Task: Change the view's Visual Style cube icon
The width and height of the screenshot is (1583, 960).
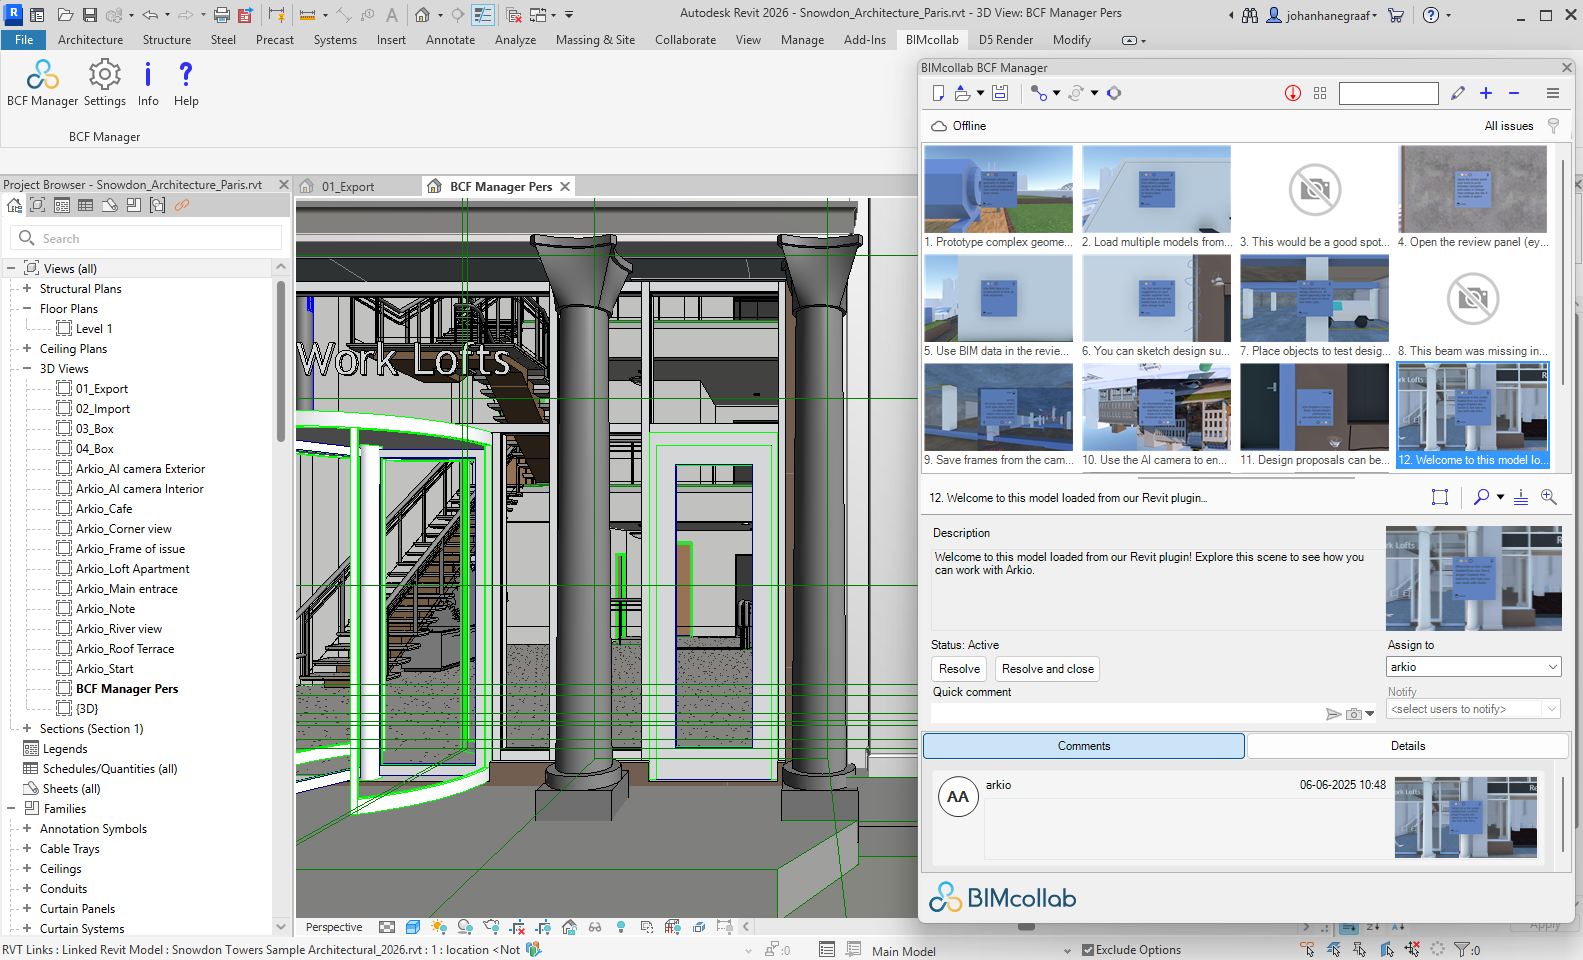Action: tap(413, 927)
